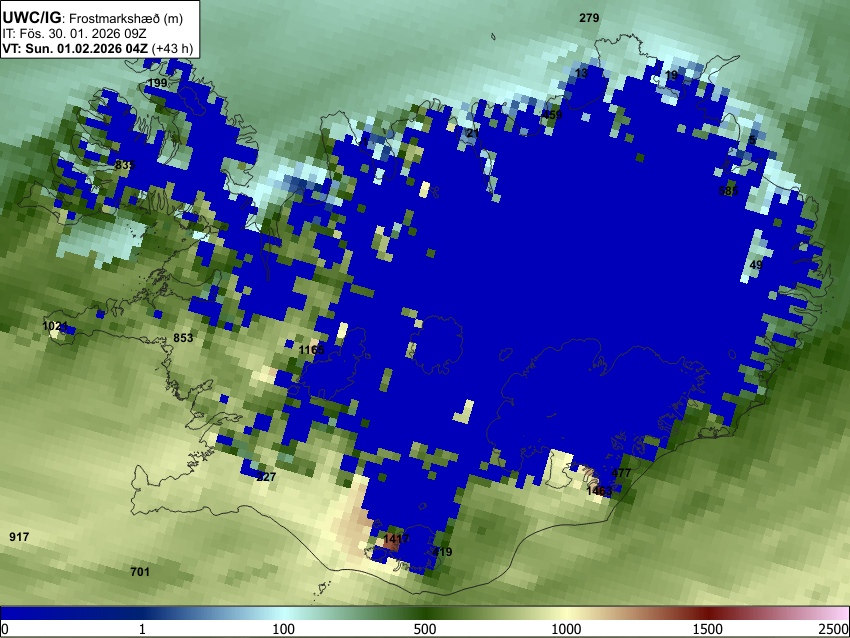Click the map value 853
Screen dimensions: 850x638
click(183, 338)
